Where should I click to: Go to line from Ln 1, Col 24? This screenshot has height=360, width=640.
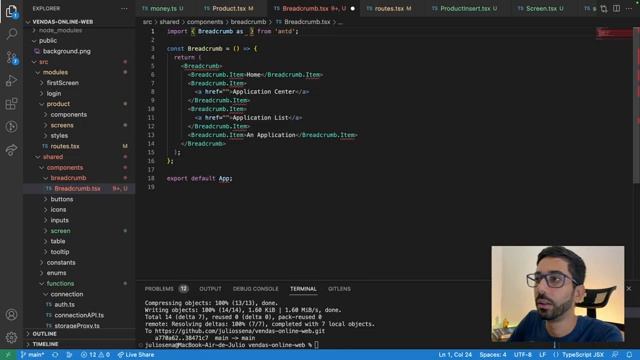point(455,355)
